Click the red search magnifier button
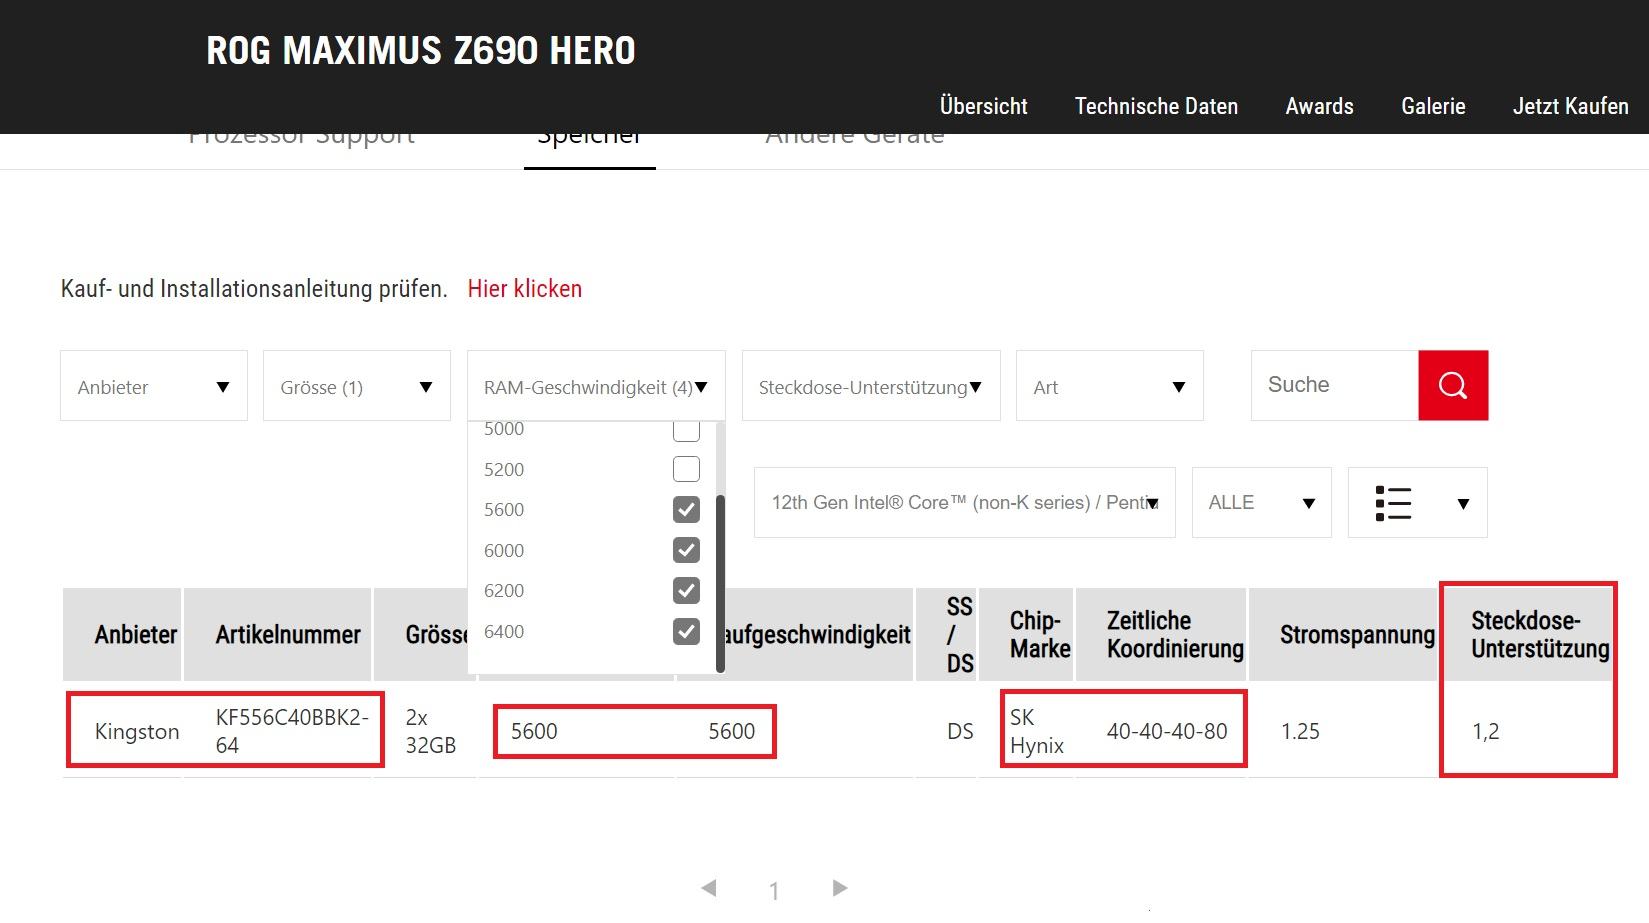This screenshot has width=1649, height=923. pyautogui.click(x=1452, y=385)
